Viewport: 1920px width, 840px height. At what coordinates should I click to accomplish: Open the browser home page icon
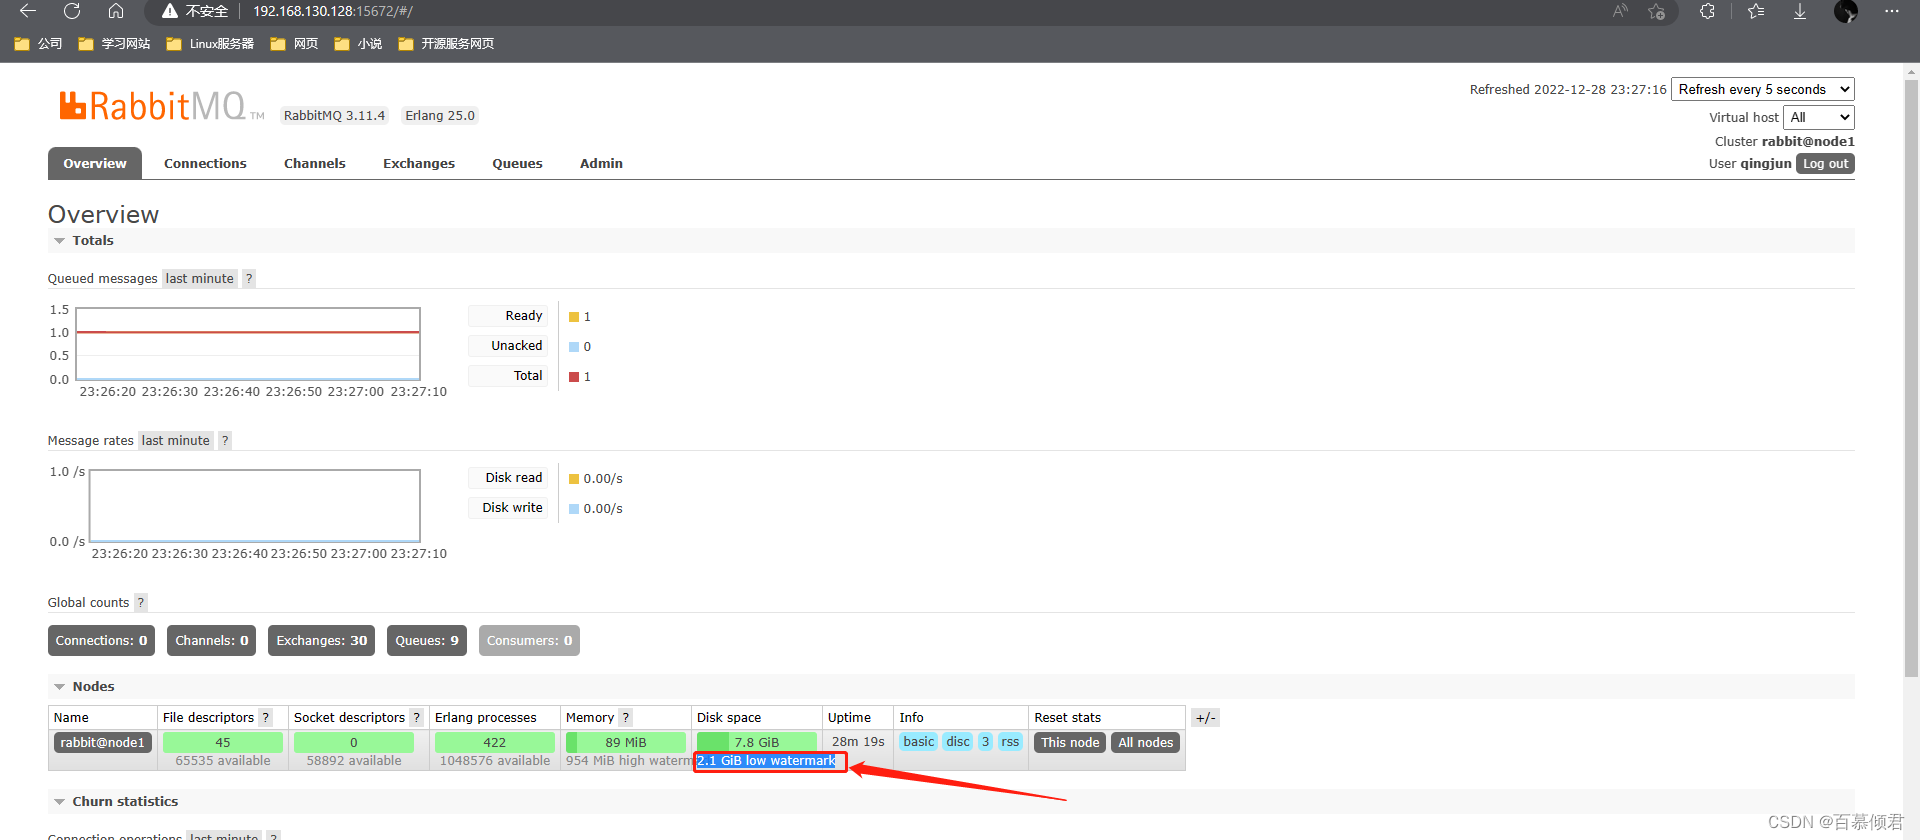116,11
